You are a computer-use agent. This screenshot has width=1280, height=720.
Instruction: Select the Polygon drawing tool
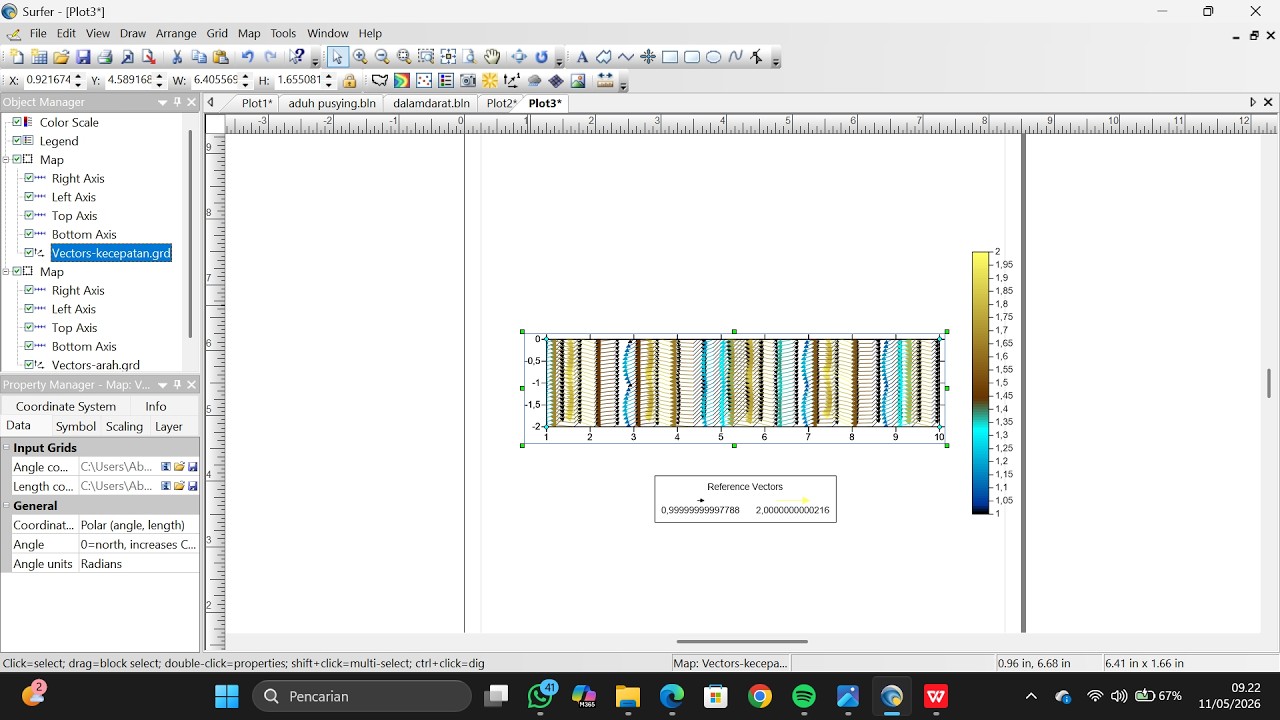[x=604, y=57]
